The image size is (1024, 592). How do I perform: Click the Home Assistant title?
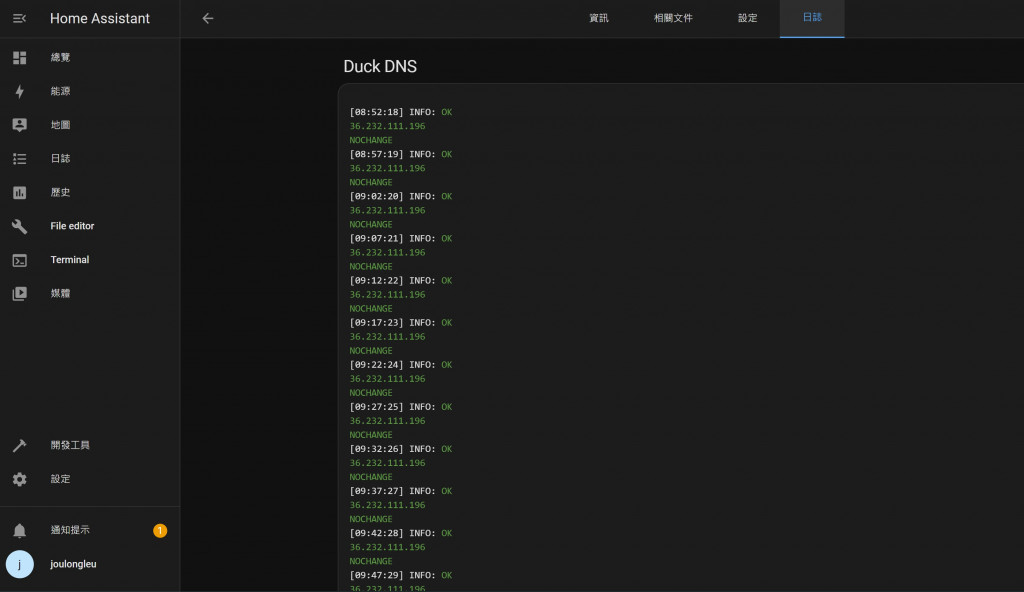(100, 18)
